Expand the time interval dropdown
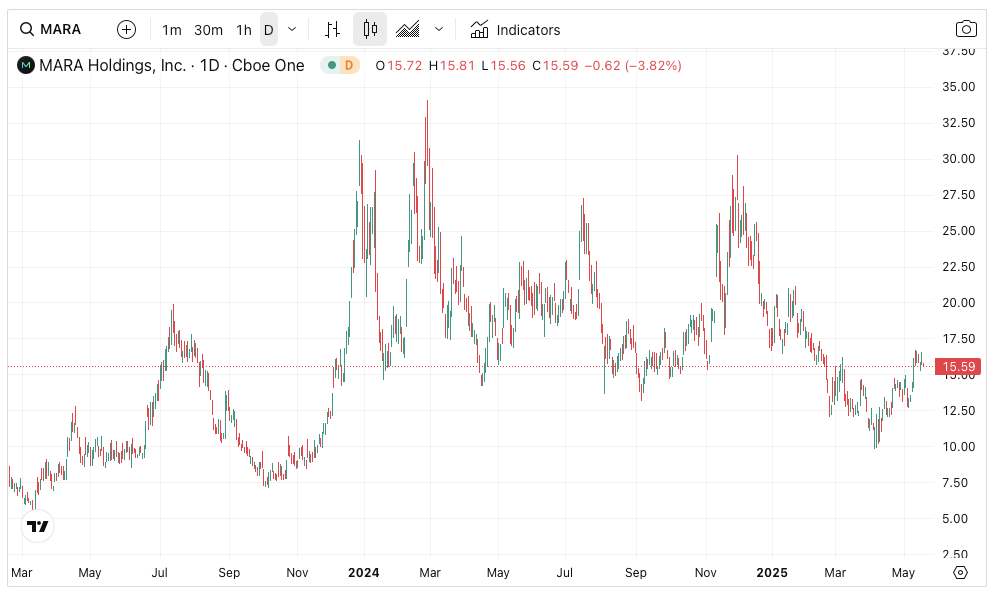Viewport: 992px width, 592px height. (x=292, y=30)
